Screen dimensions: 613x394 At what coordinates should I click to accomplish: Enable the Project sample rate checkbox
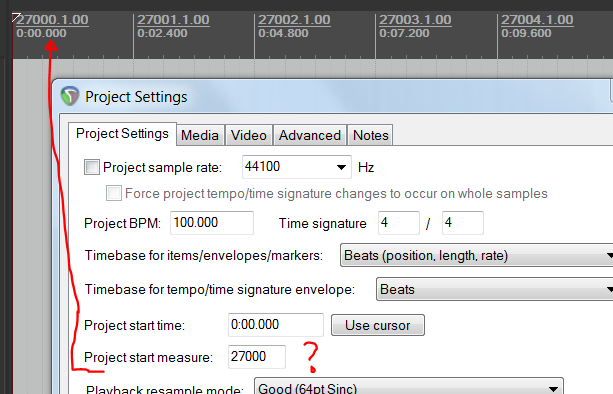(x=92, y=167)
